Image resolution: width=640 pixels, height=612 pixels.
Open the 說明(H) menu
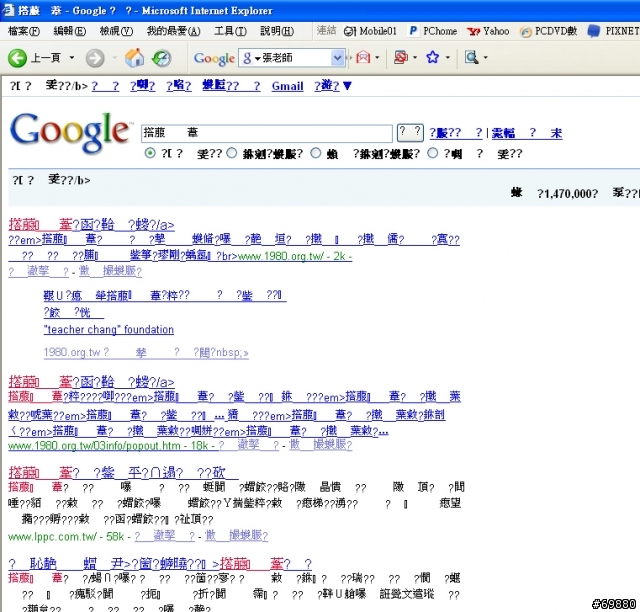pyautogui.click(x=277, y=31)
